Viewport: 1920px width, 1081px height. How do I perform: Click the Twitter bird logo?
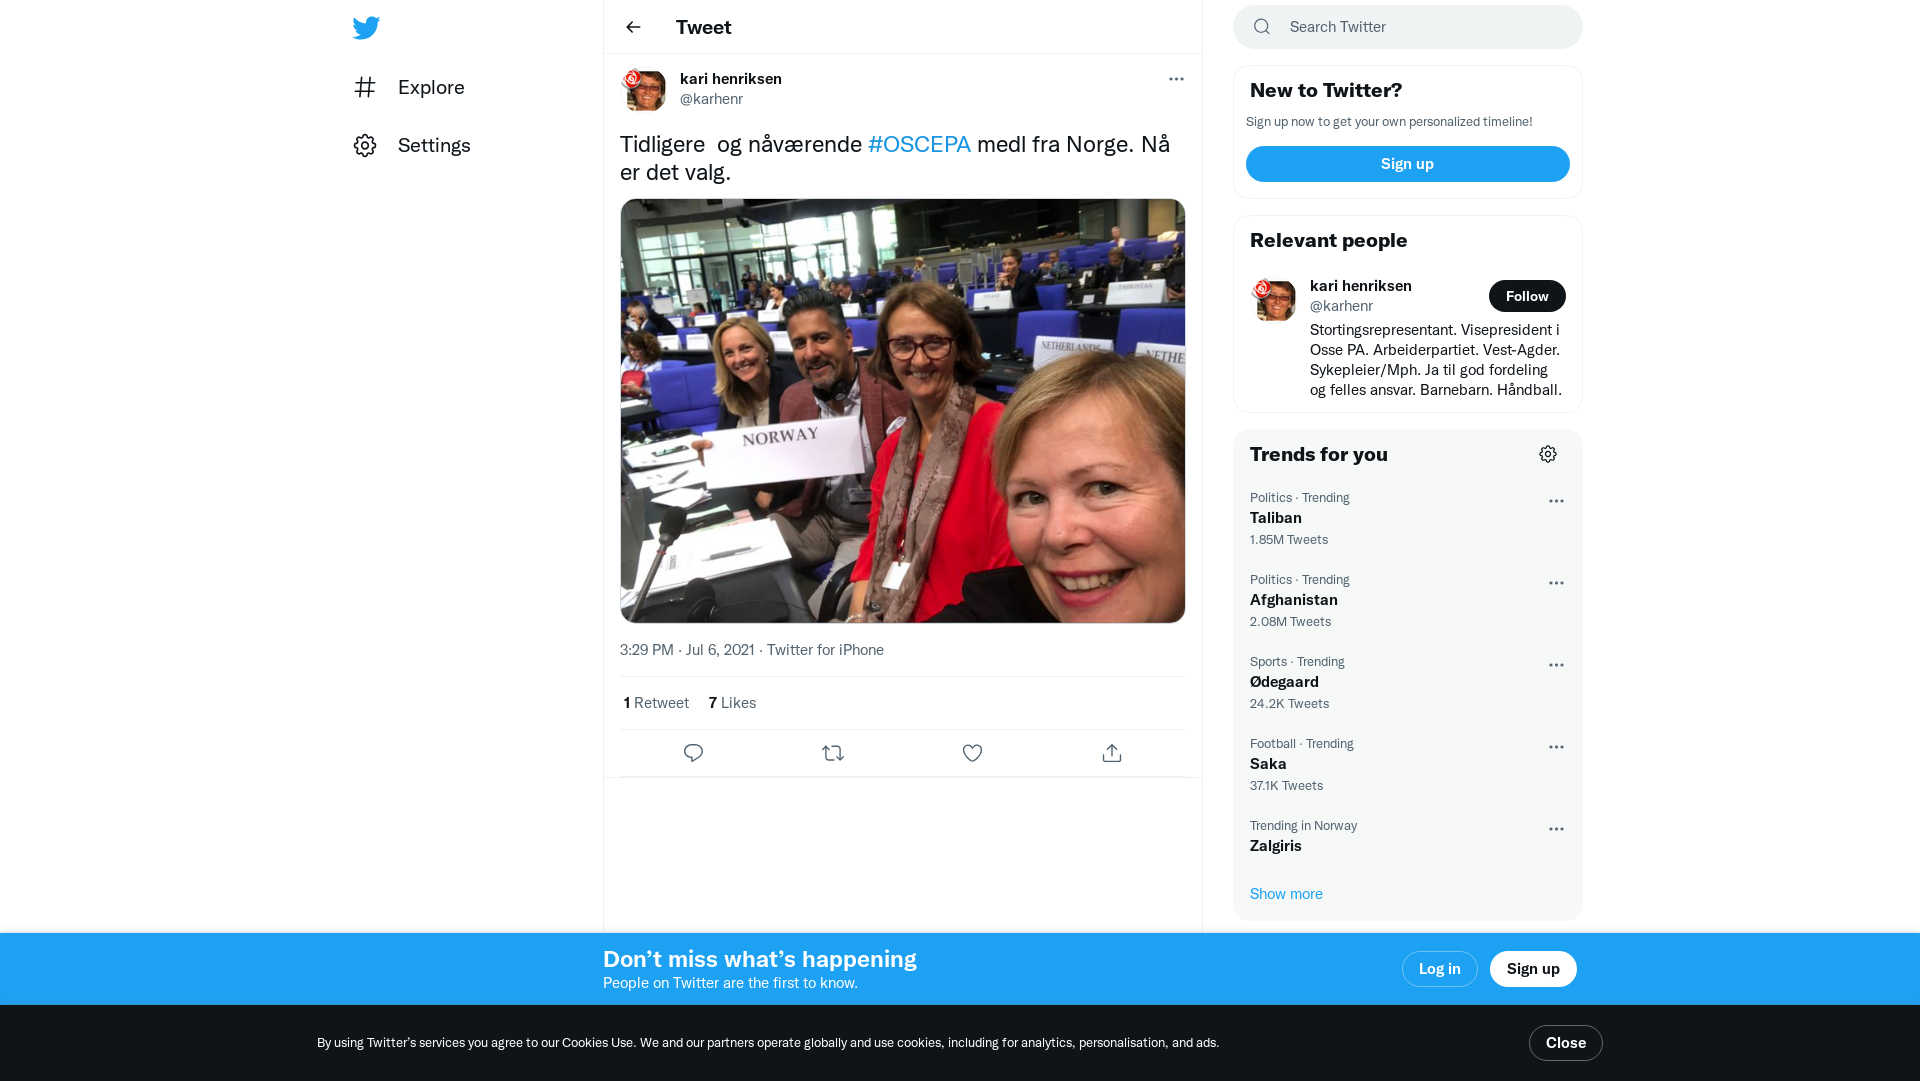[366, 28]
